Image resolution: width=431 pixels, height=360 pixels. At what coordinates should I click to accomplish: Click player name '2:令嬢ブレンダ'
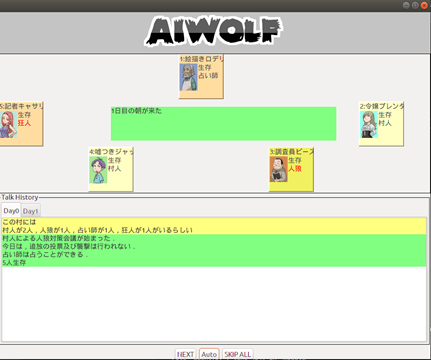coord(382,106)
